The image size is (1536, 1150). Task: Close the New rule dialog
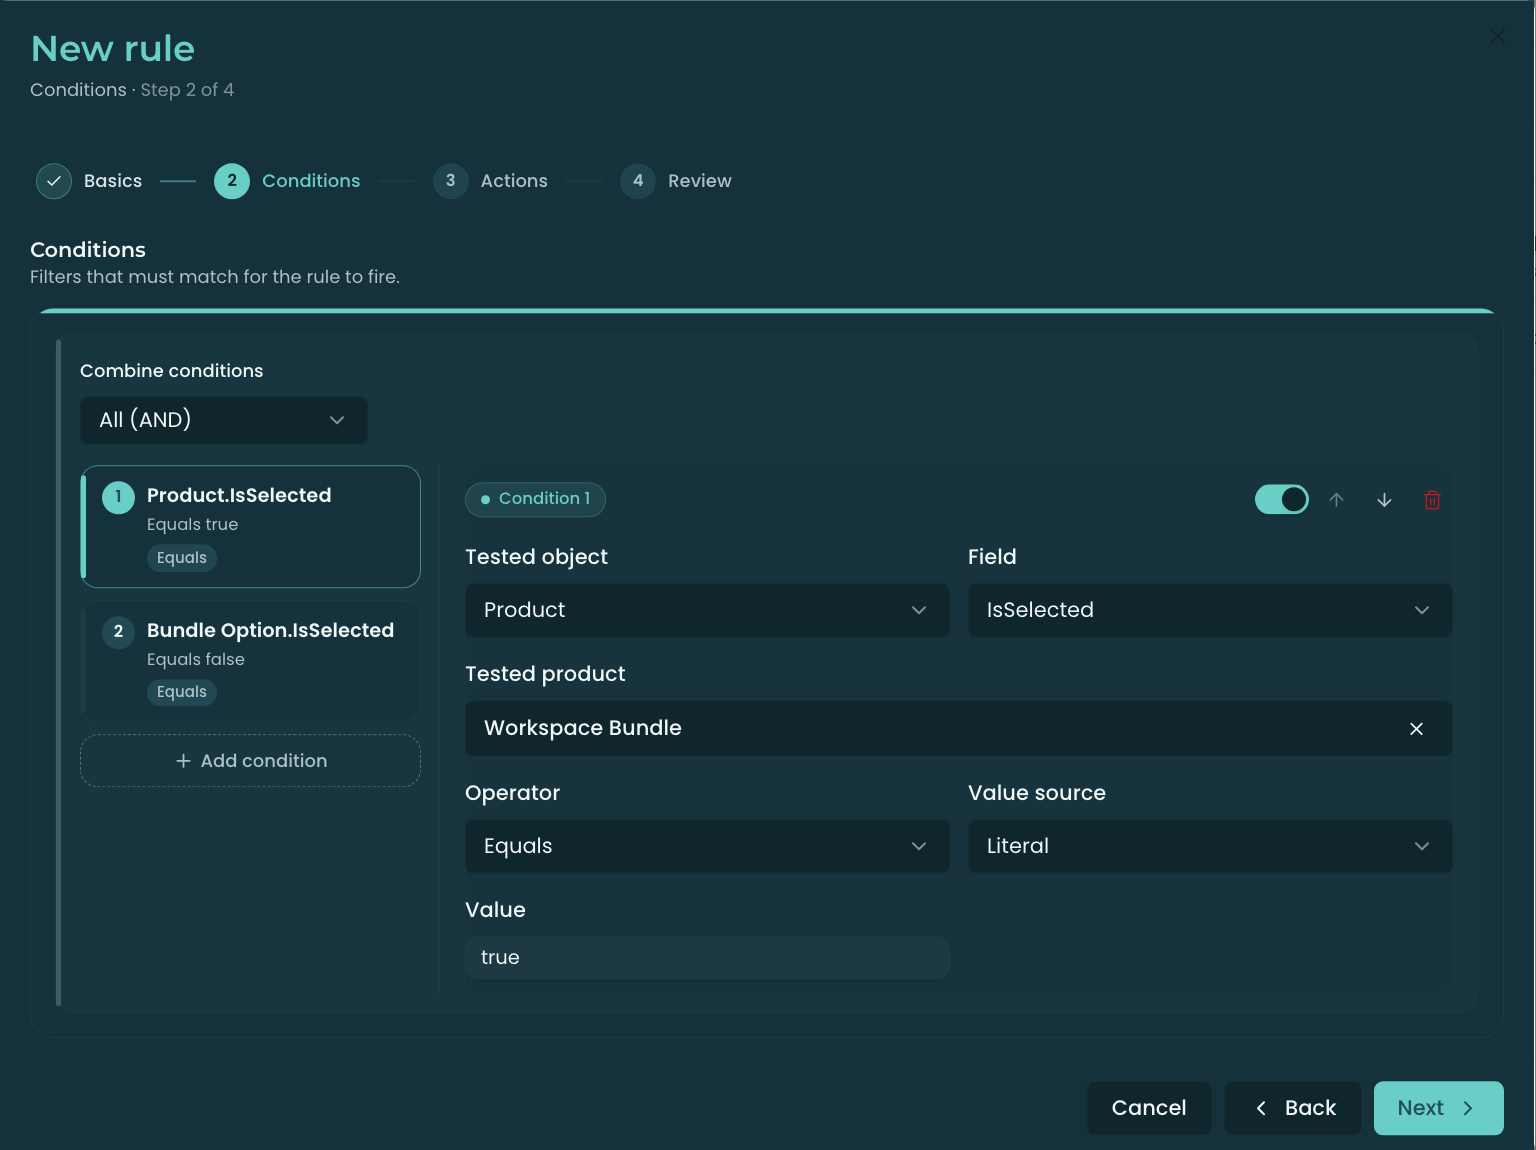pos(1497,37)
